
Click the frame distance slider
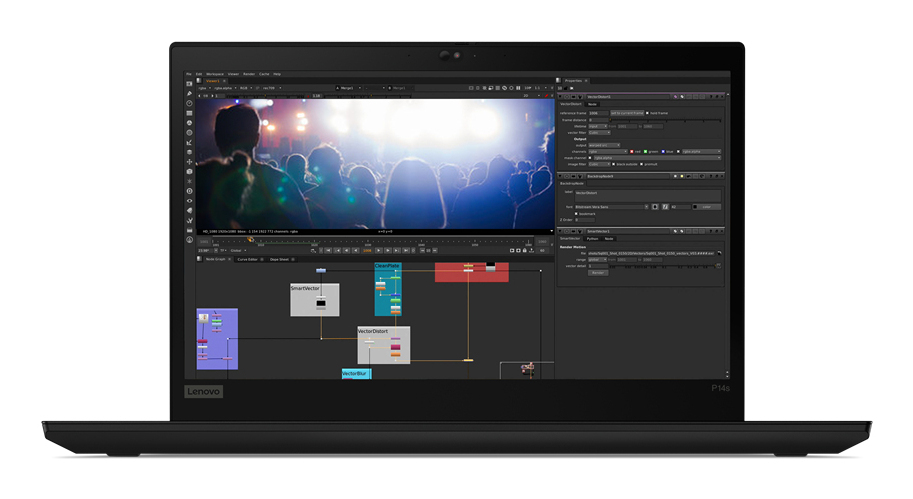[x=665, y=120]
